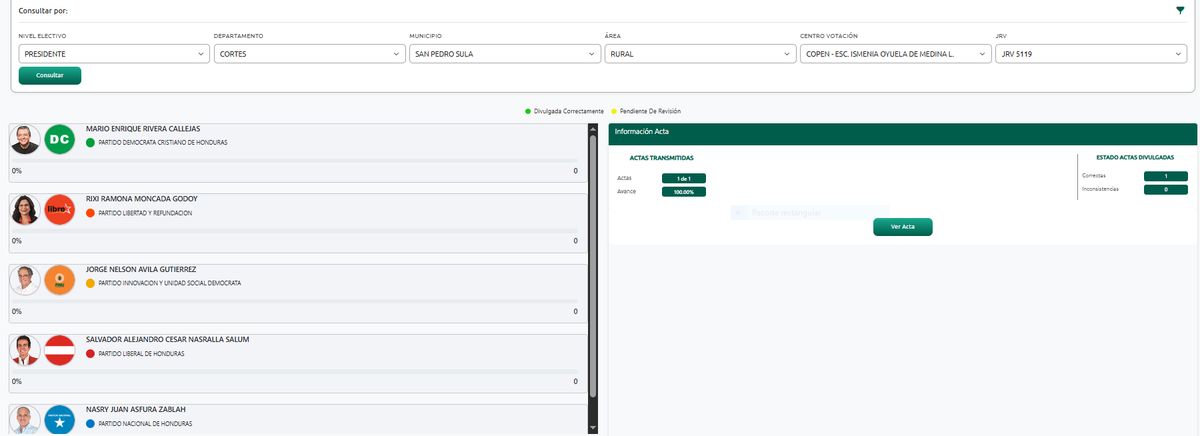Click blue dot beside Partido Nacional de Honduras

(90, 424)
